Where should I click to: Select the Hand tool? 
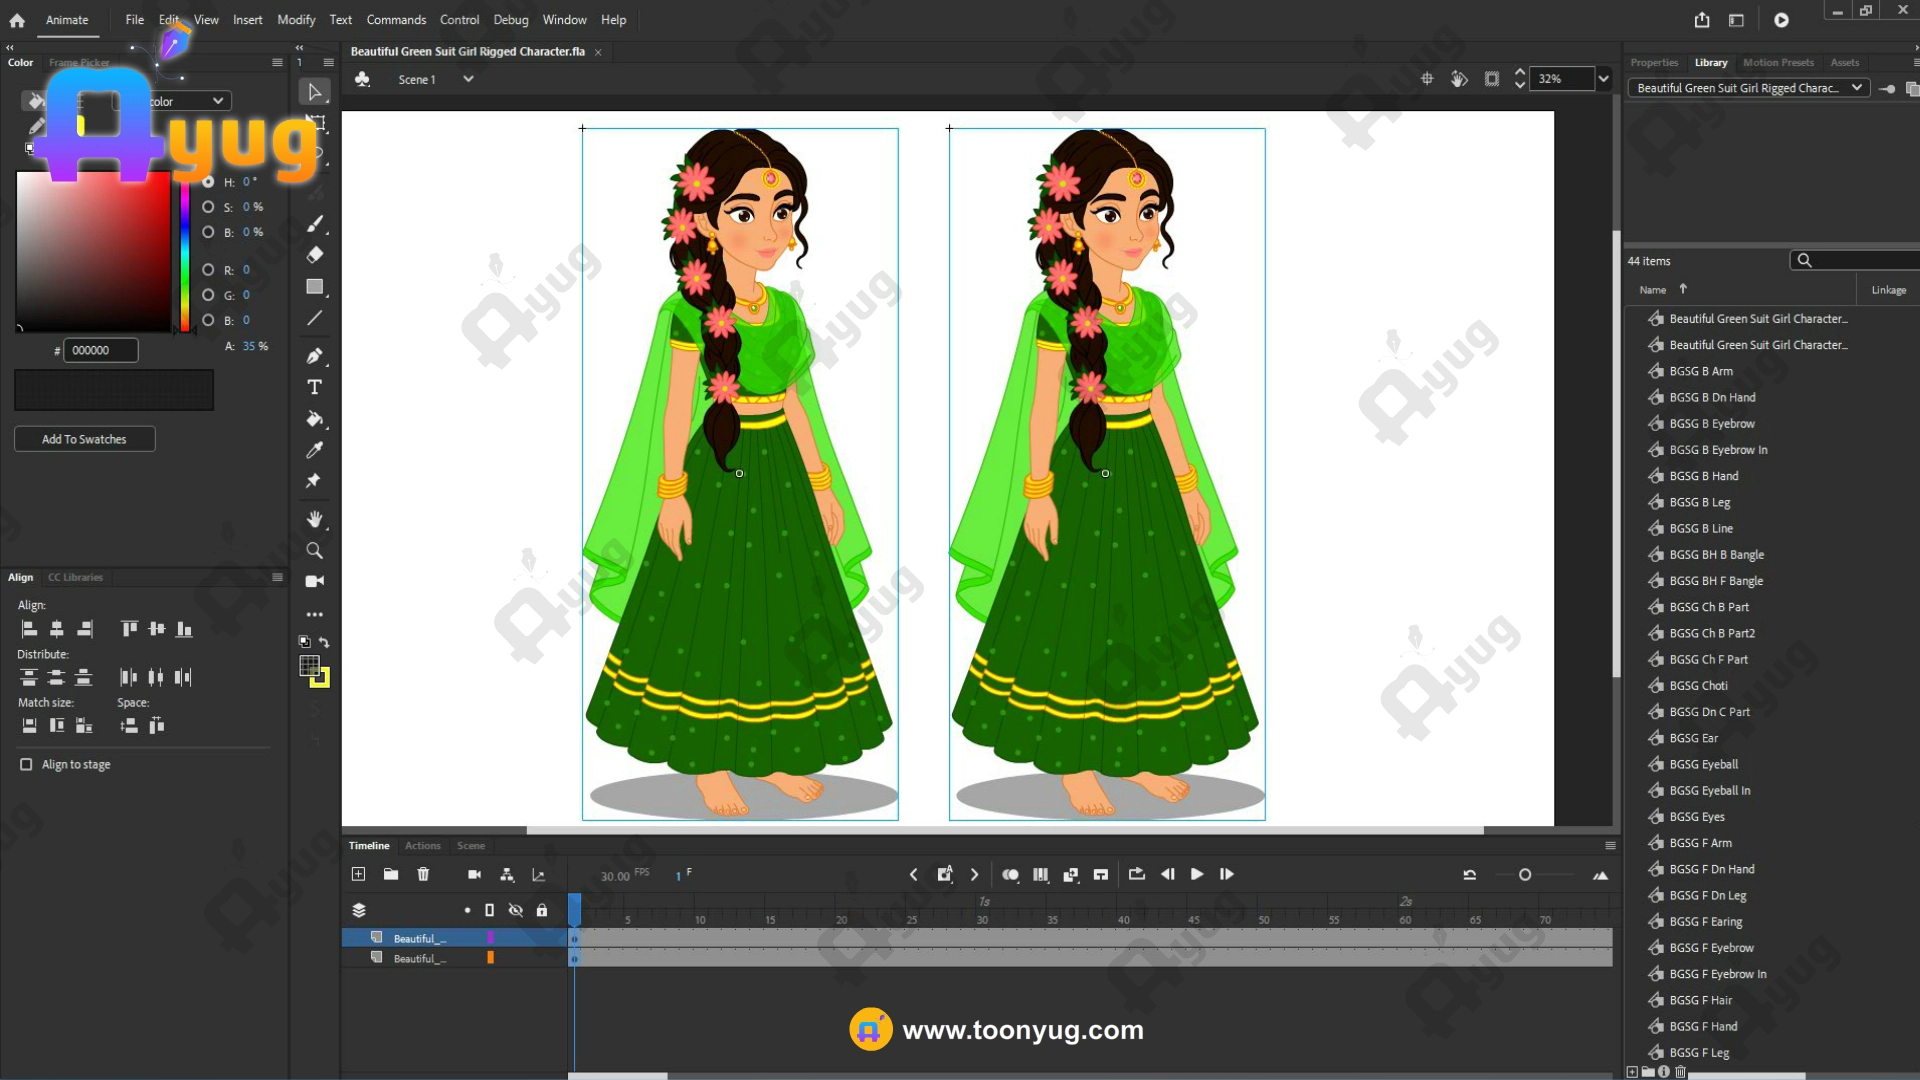tap(314, 519)
